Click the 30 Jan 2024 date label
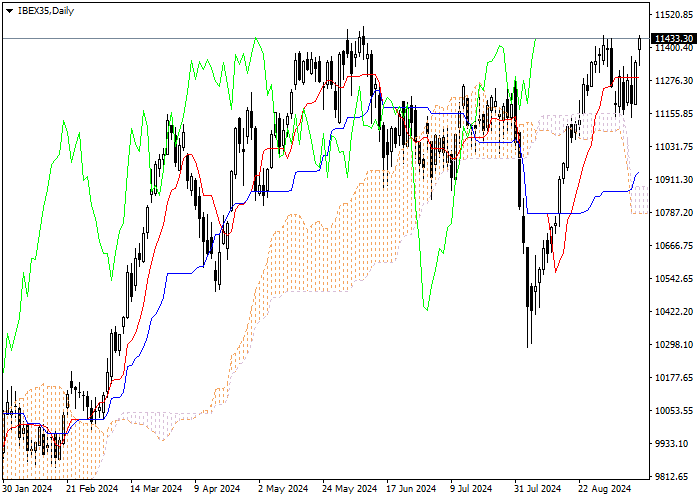Screen dimensions: 700x500 (x=27, y=489)
